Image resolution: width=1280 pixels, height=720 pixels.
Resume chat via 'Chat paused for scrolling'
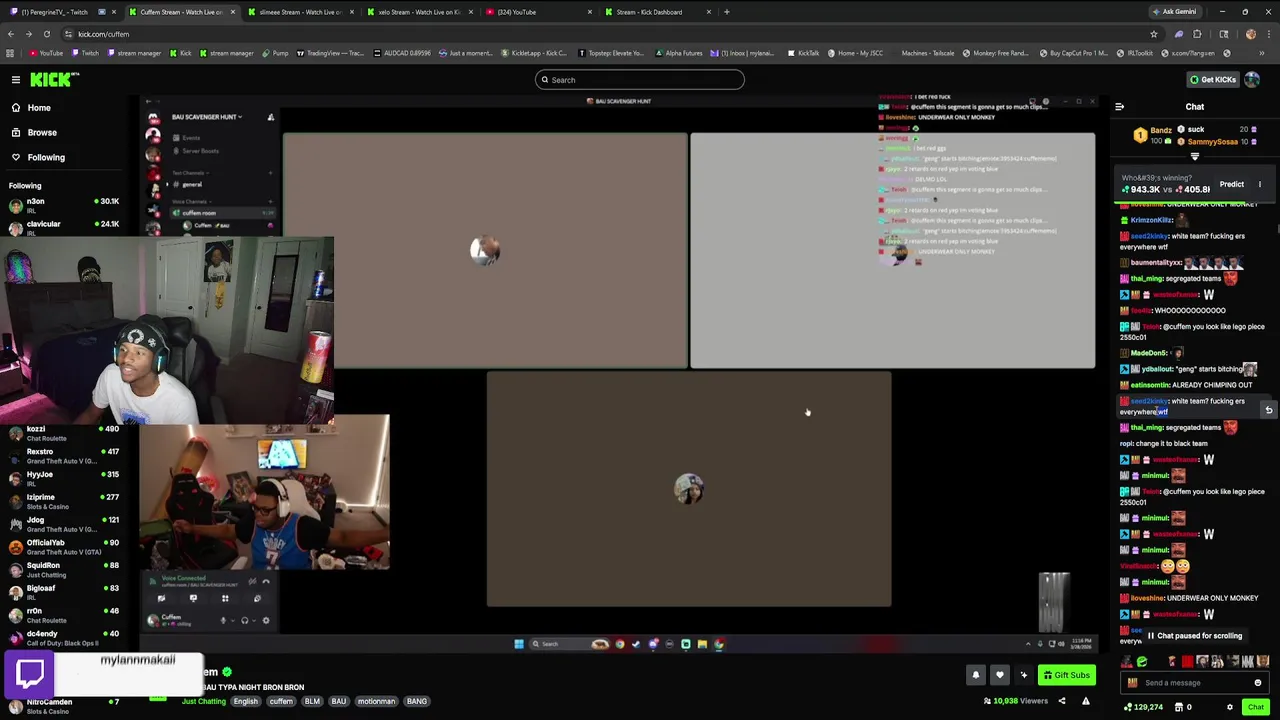(1194, 636)
